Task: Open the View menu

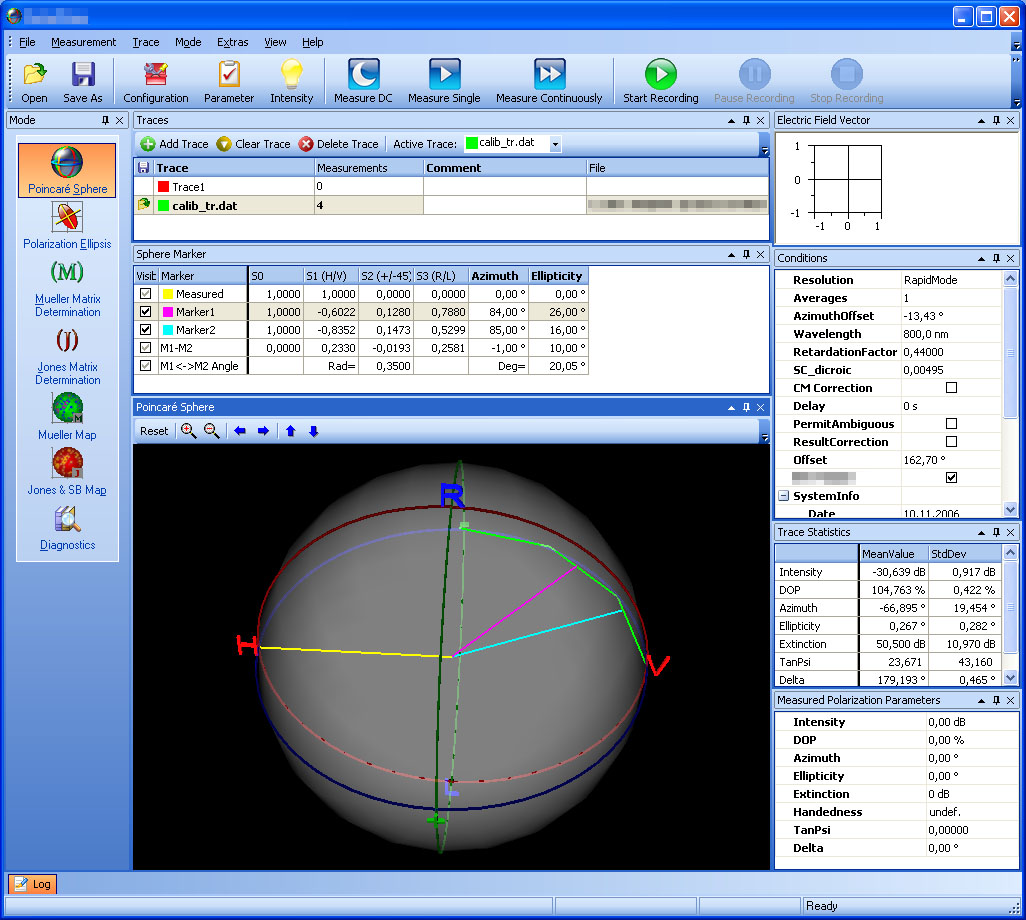Action: coord(275,42)
